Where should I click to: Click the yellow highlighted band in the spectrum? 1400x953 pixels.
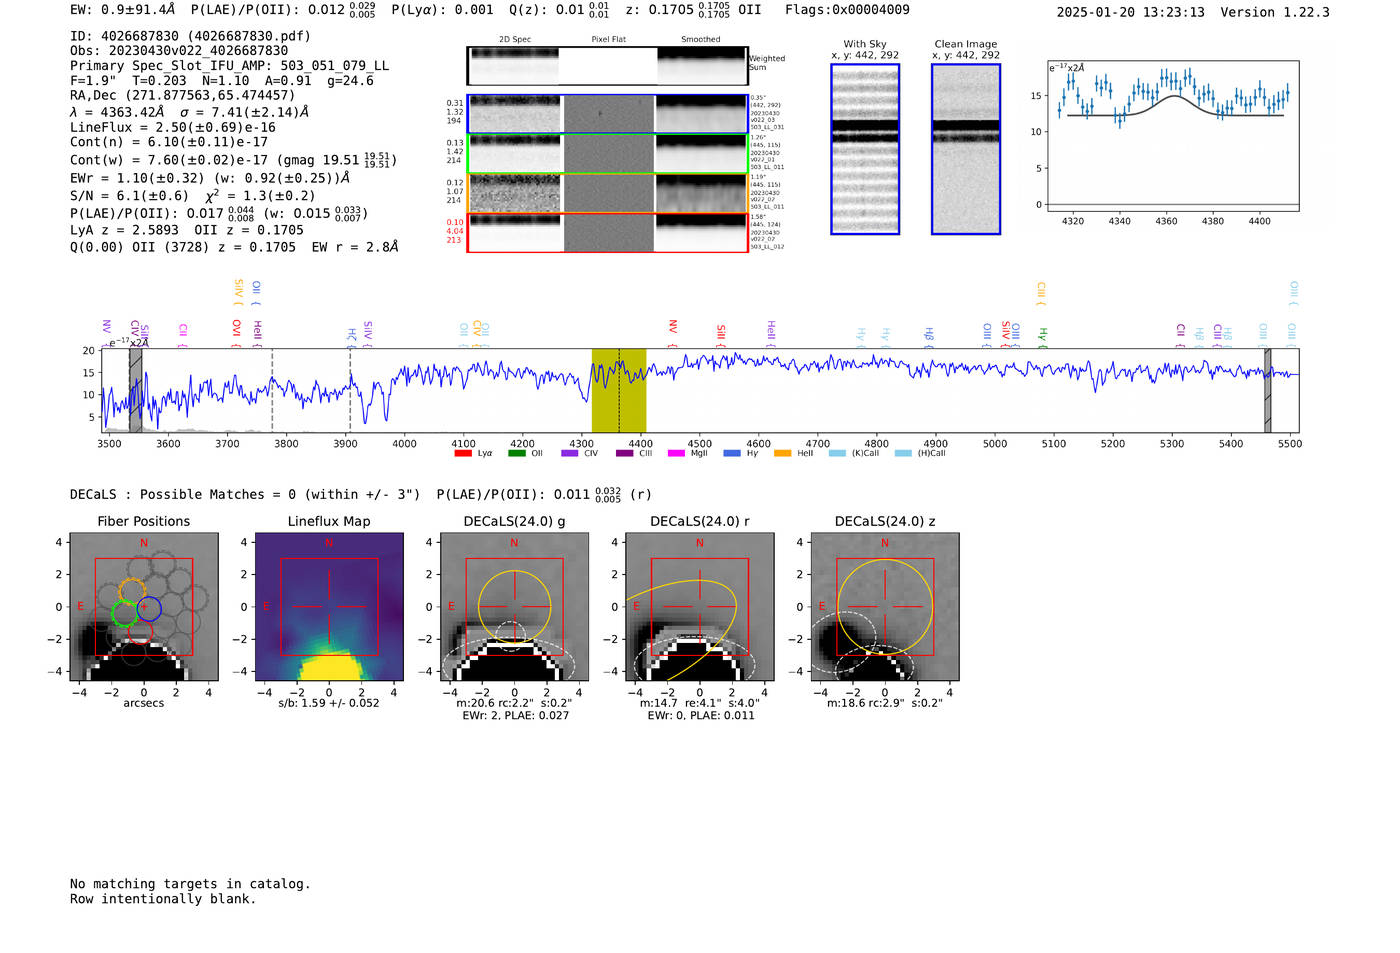pos(619,390)
